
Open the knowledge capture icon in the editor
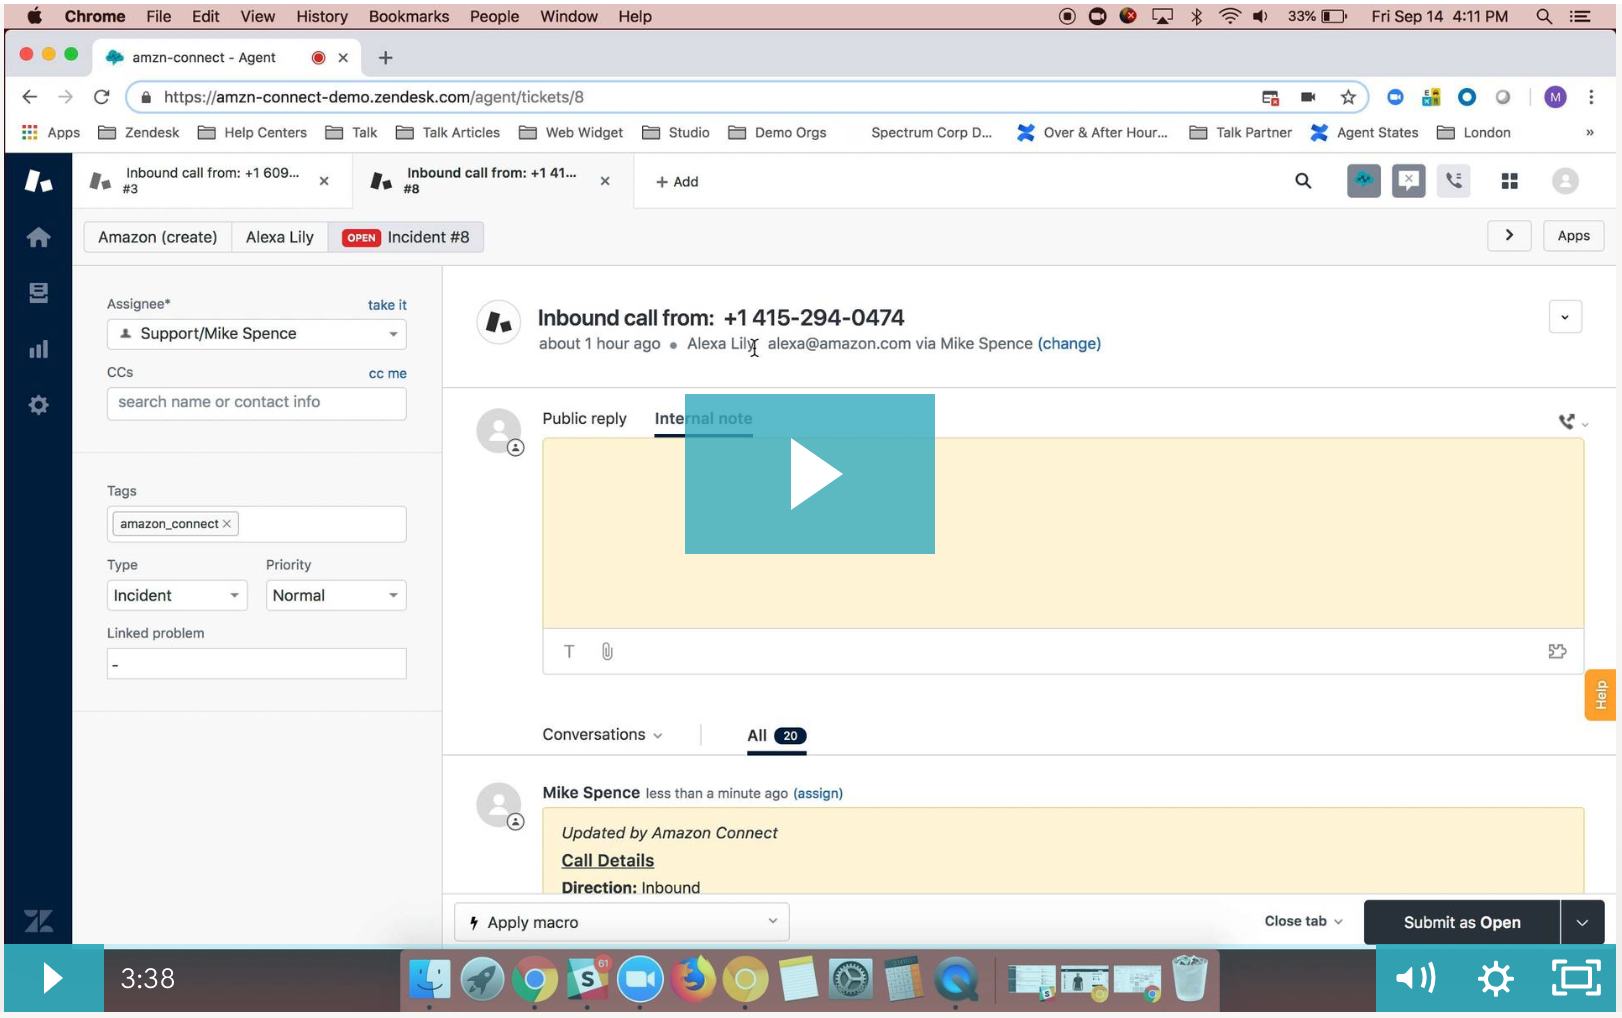coord(1557,651)
